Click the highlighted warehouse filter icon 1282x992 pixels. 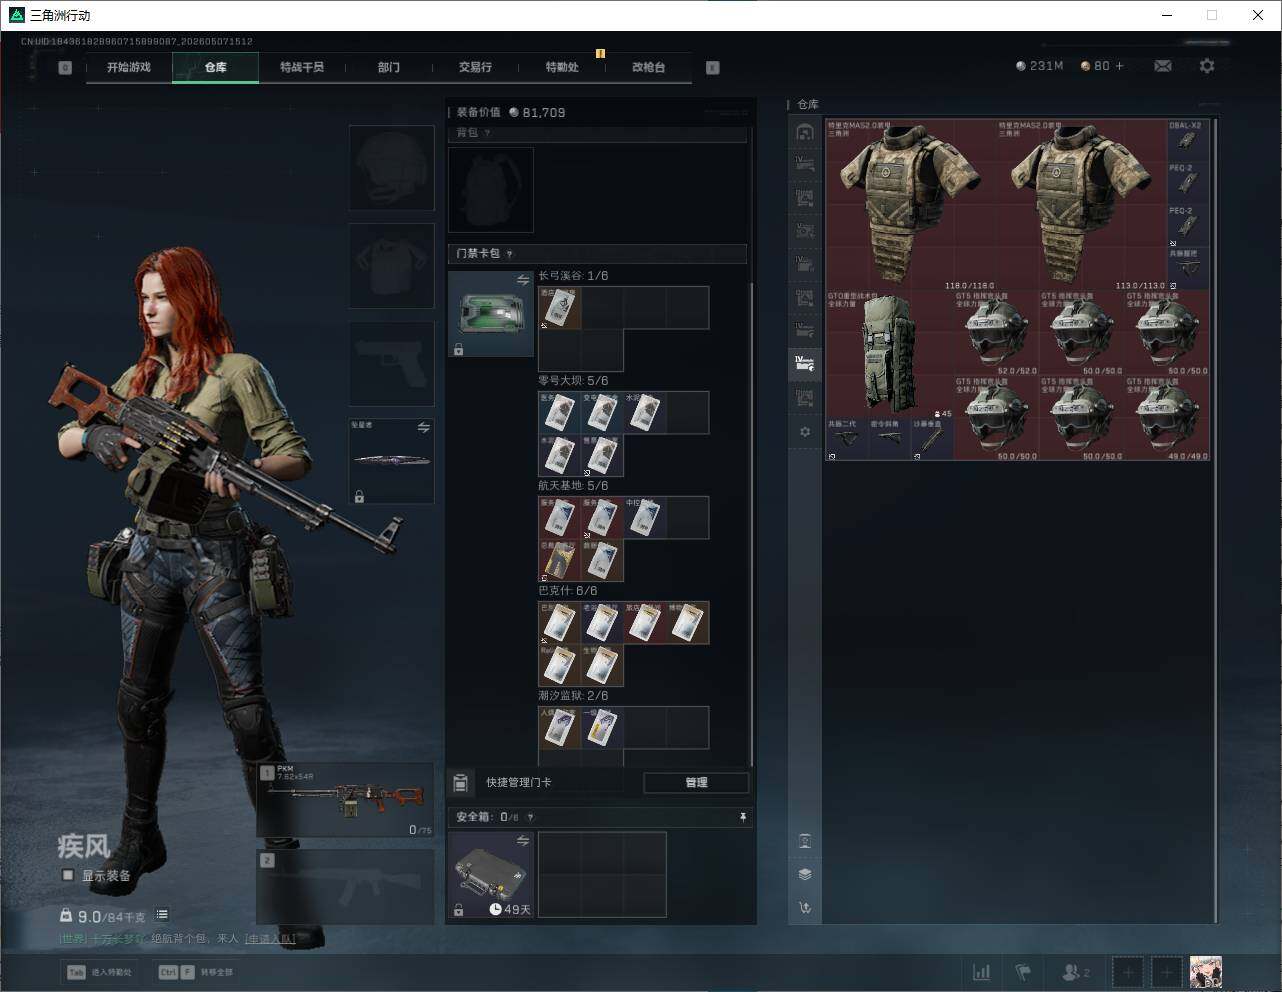805,364
